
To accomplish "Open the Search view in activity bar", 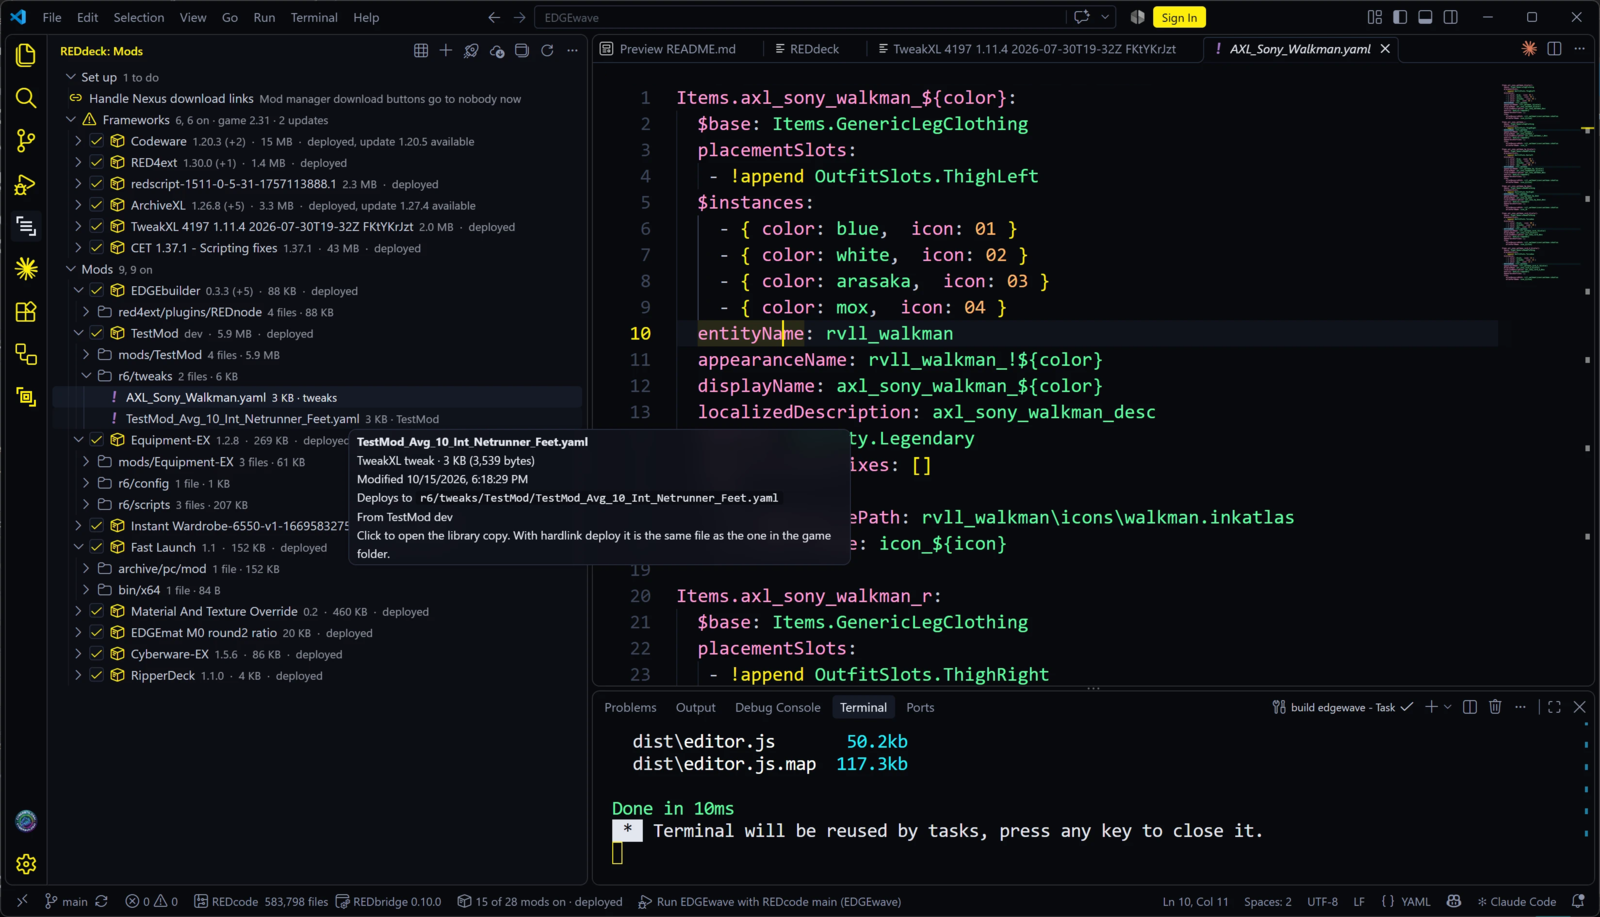I will [x=26, y=97].
